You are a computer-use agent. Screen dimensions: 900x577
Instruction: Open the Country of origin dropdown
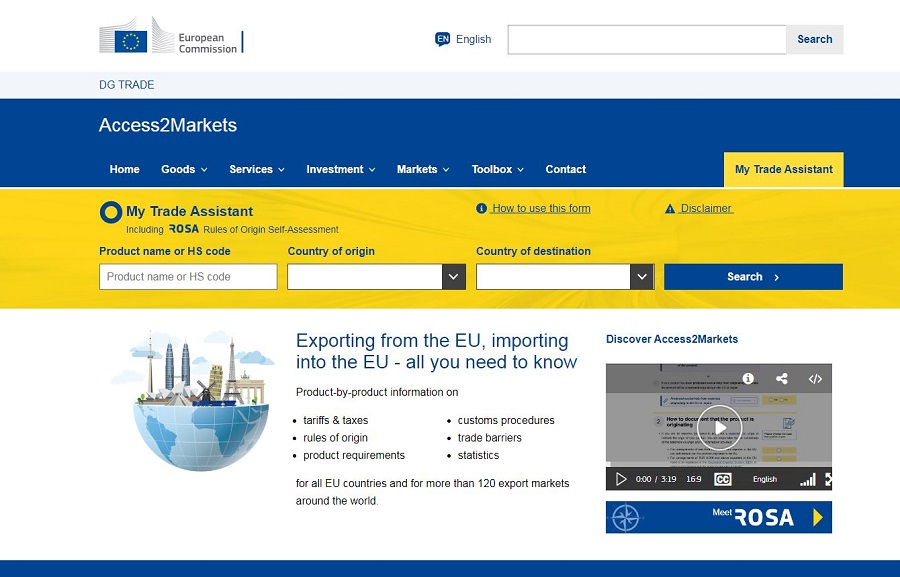coord(453,277)
